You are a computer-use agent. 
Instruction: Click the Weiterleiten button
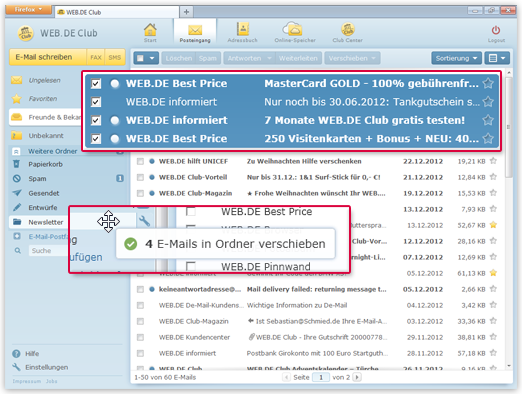[x=298, y=58]
